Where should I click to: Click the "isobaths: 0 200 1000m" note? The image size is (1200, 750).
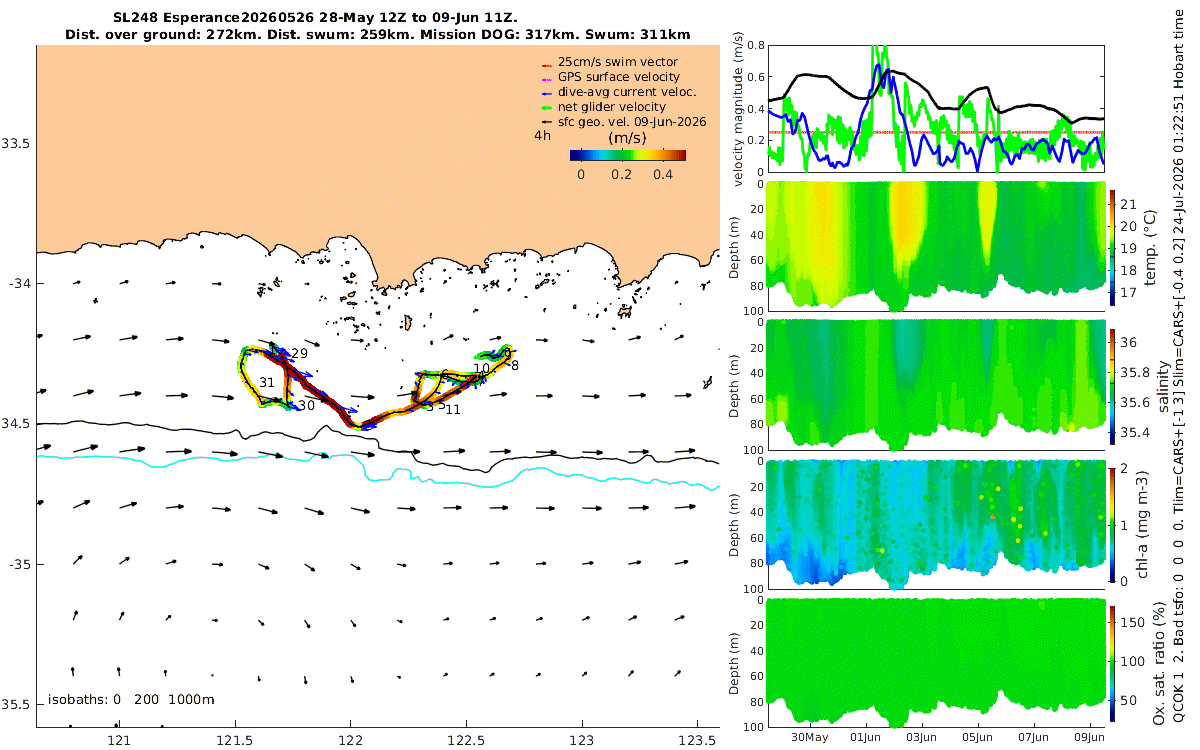pyautogui.click(x=131, y=699)
